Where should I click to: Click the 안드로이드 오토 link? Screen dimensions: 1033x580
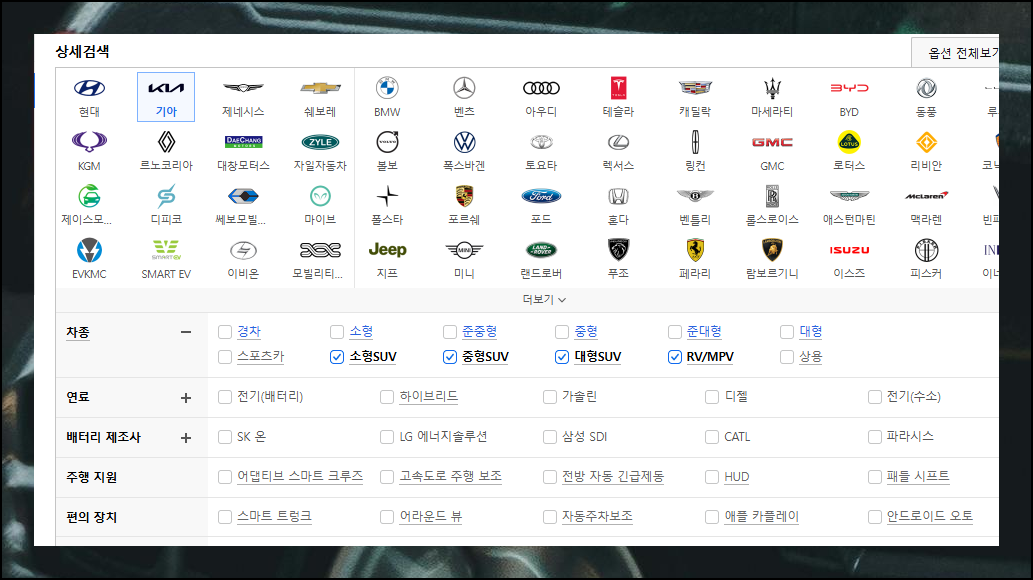[930, 516]
